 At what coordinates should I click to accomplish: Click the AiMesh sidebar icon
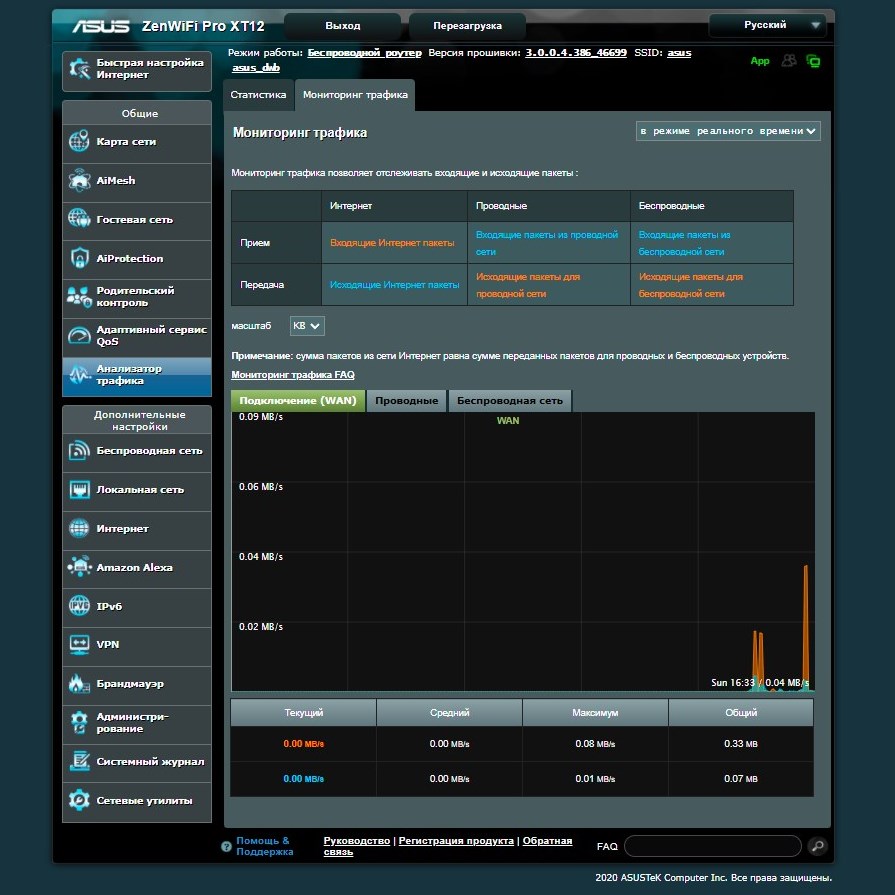79,181
